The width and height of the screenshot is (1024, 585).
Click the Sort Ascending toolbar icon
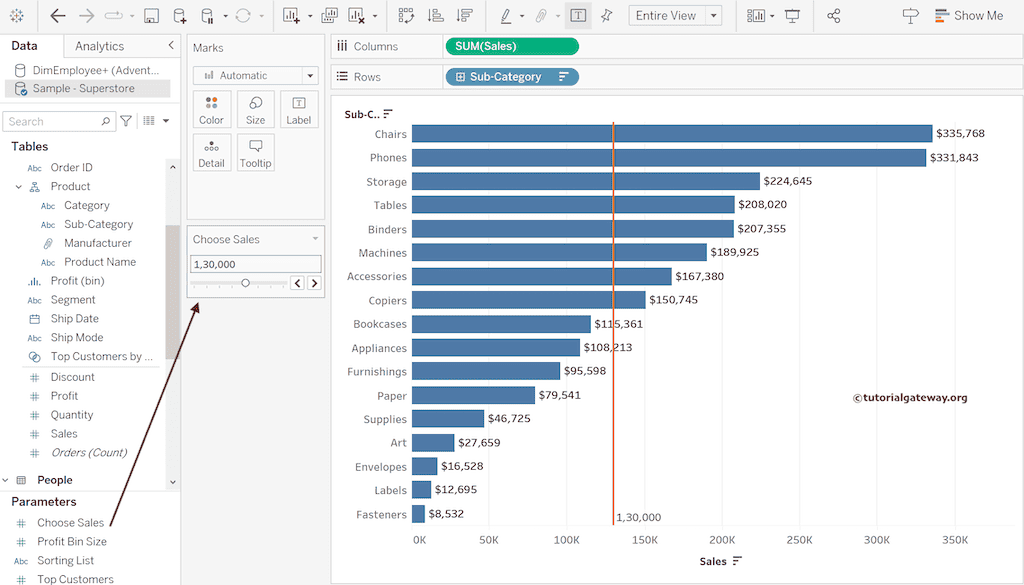435,16
